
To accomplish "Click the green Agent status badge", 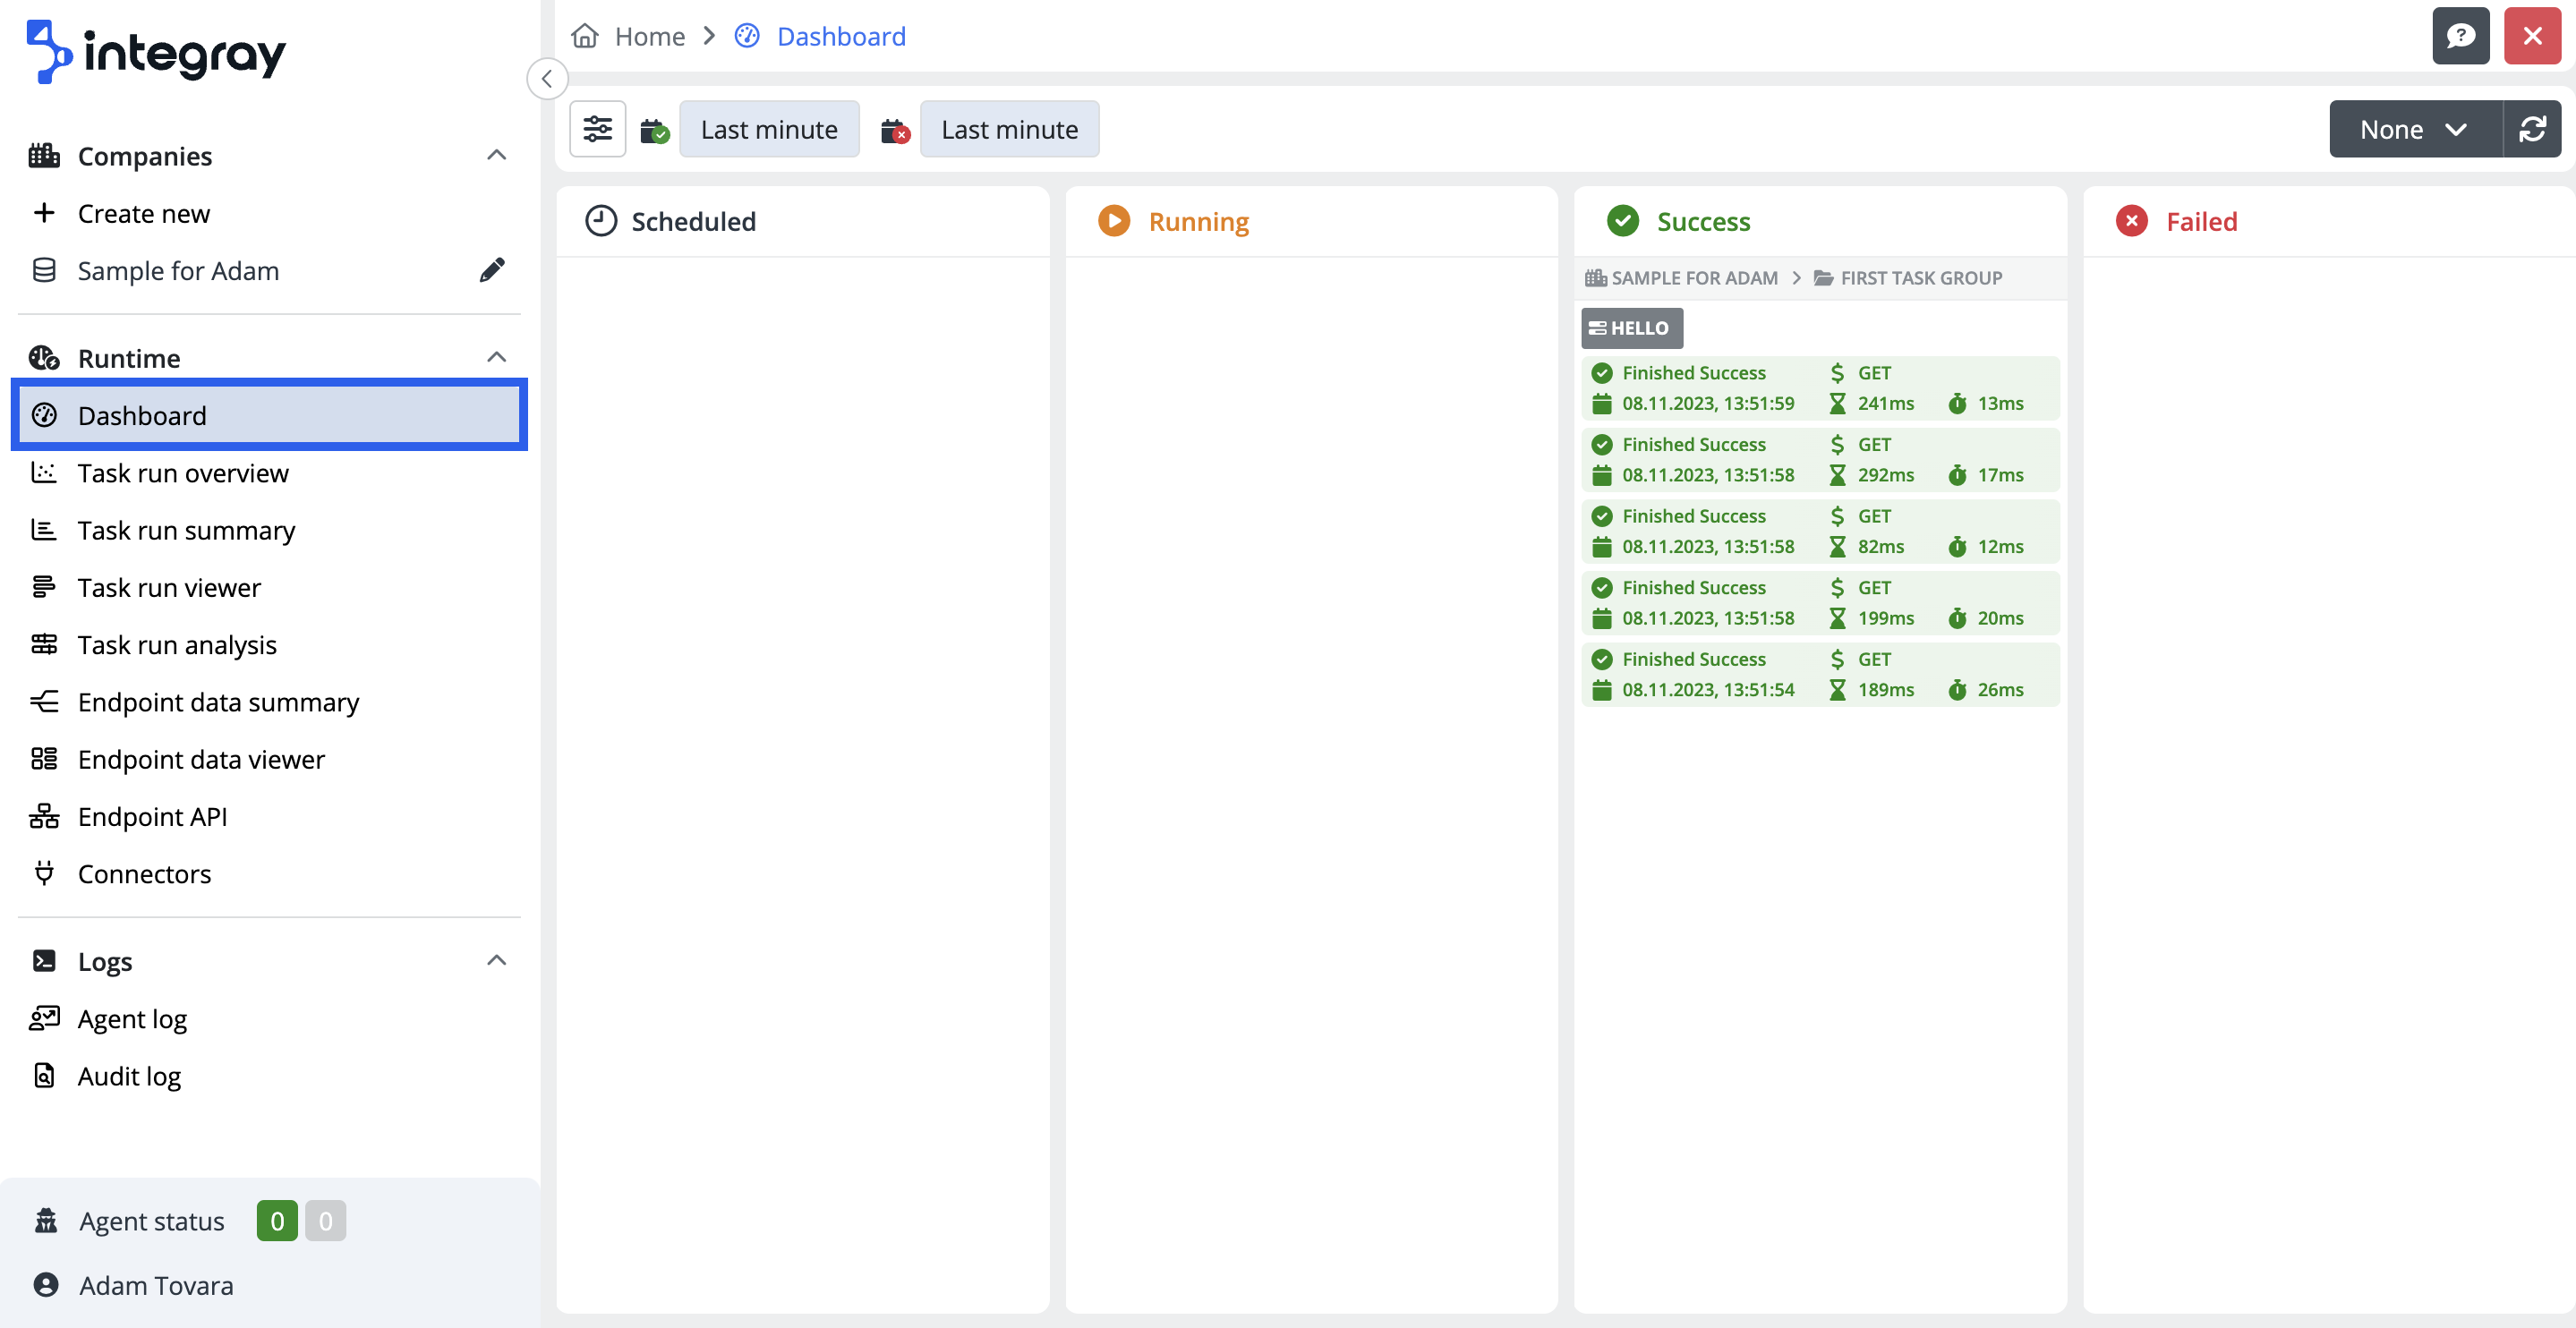I will coord(277,1220).
